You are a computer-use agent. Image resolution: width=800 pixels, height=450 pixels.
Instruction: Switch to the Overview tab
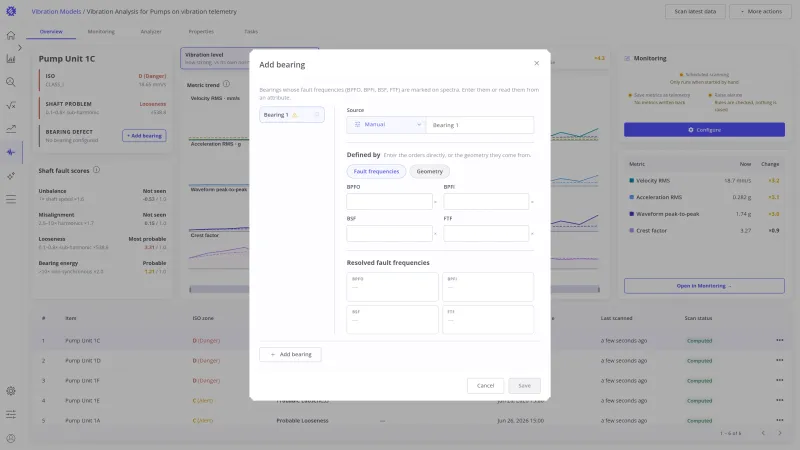click(x=51, y=32)
